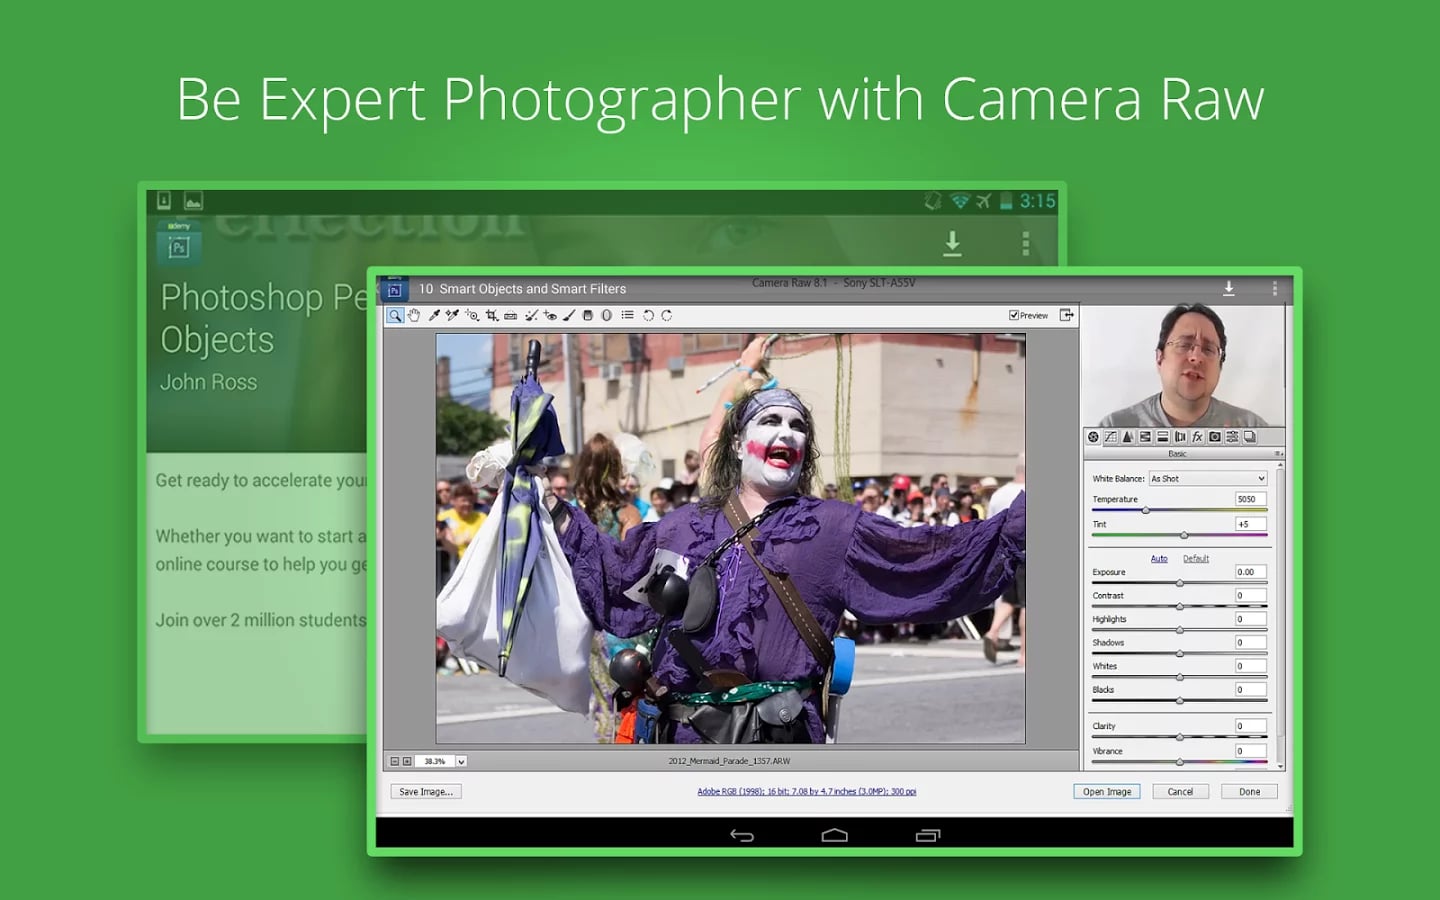Click the Basic panel vertical scrollbar
This screenshot has height=900, width=1440.
coord(1279,615)
